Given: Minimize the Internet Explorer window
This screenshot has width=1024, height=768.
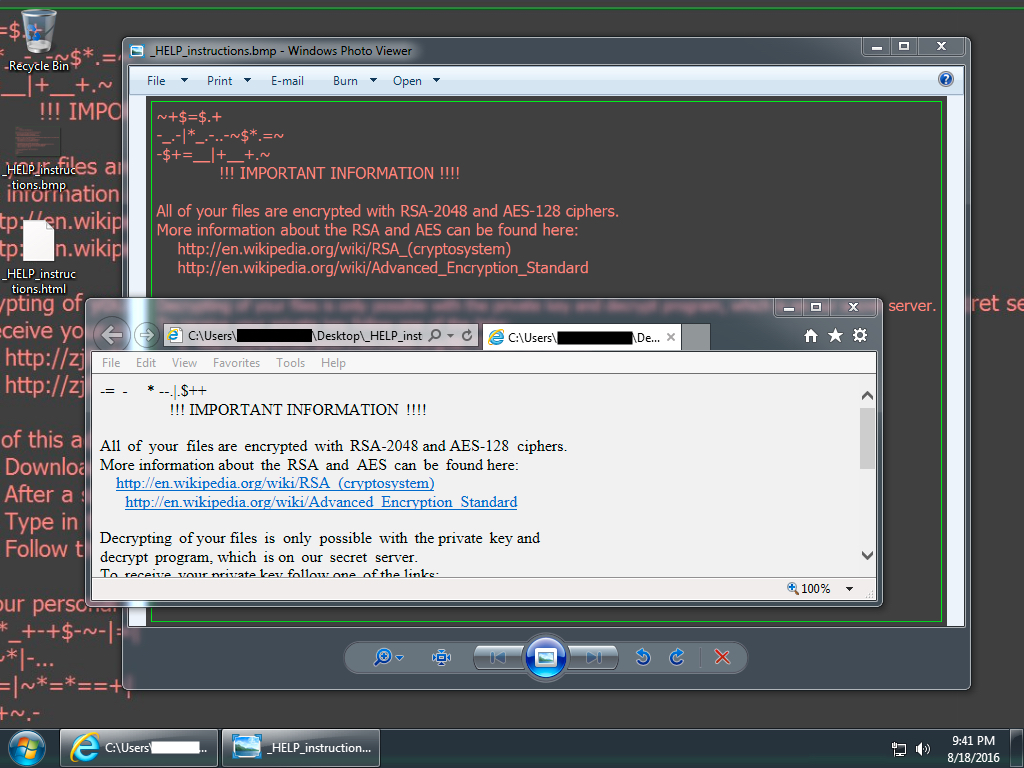Looking at the screenshot, I should 789,307.
